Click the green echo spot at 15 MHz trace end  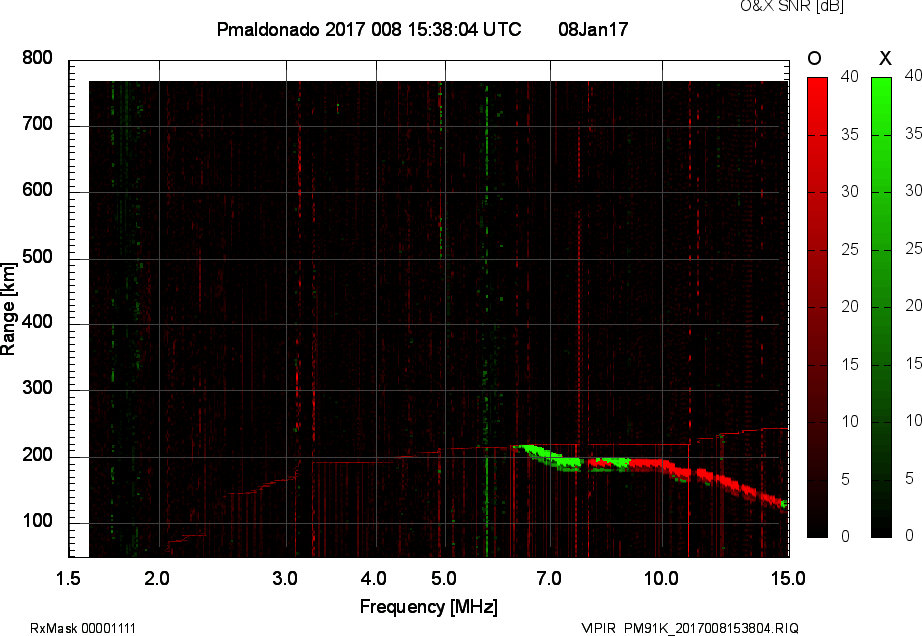point(784,504)
